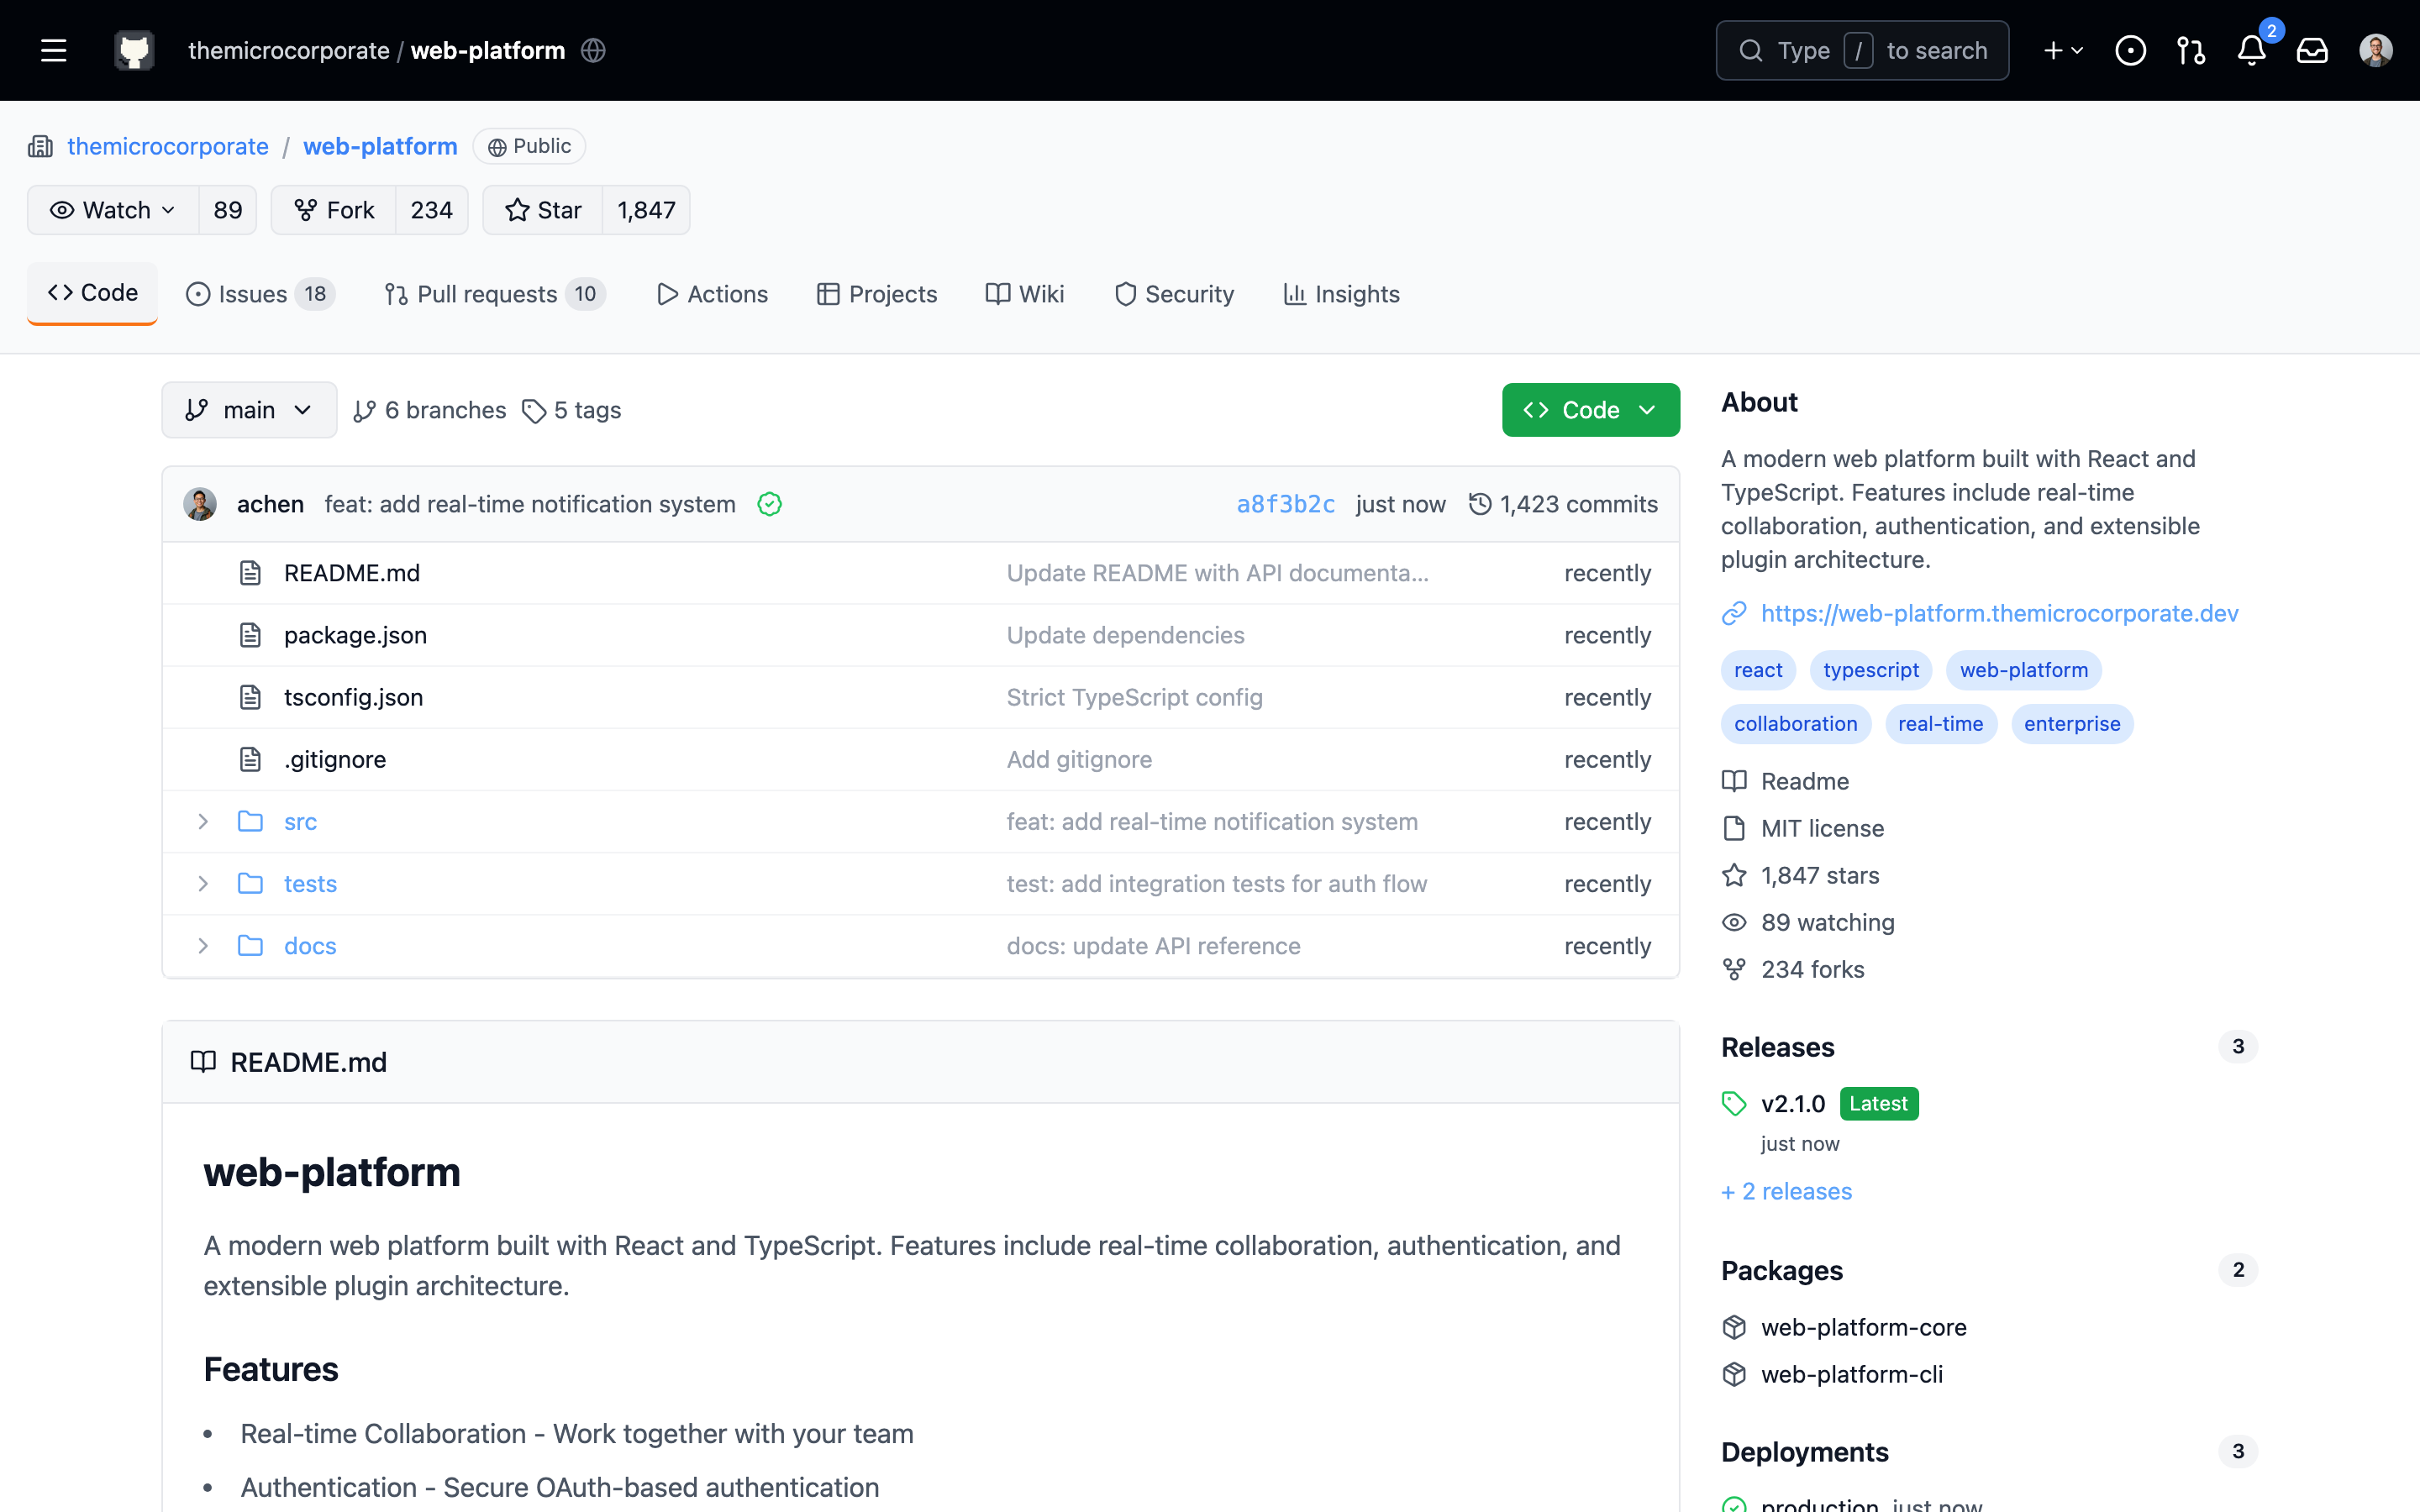View notifications bell icon
Image resolution: width=2420 pixels, height=1512 pixels.
2252,50
